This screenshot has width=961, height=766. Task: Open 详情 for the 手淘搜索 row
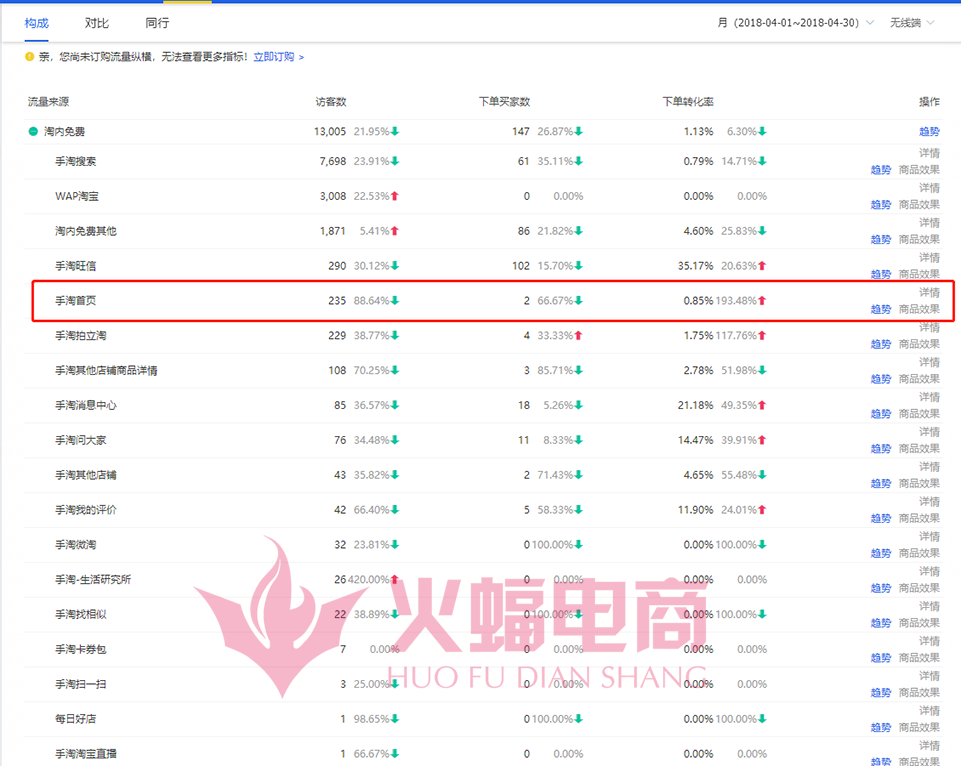(929, 153)
